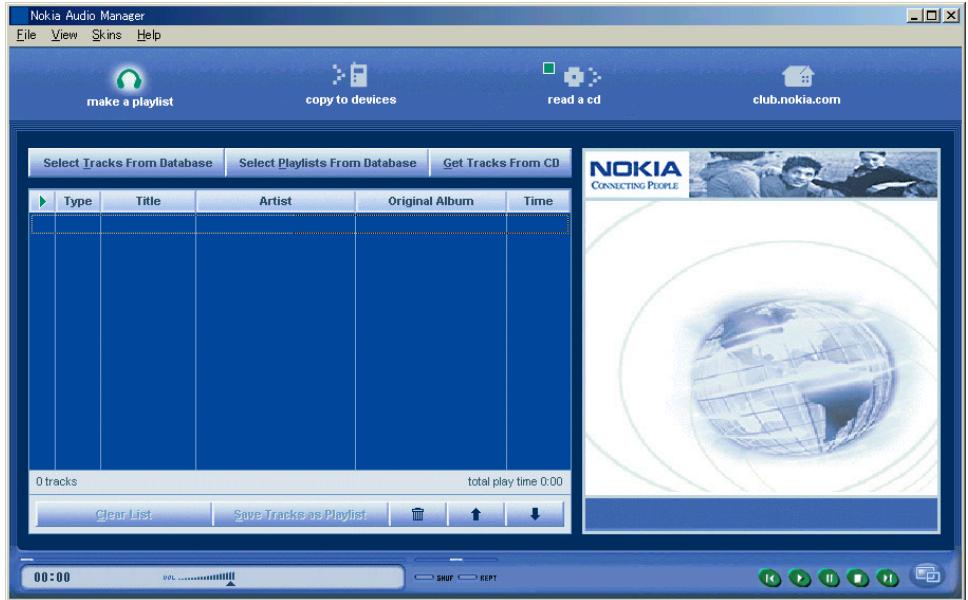Screen dimensions: 968x600
Task: Close the Nokia Audio Manager window
Action: (951, 15)
